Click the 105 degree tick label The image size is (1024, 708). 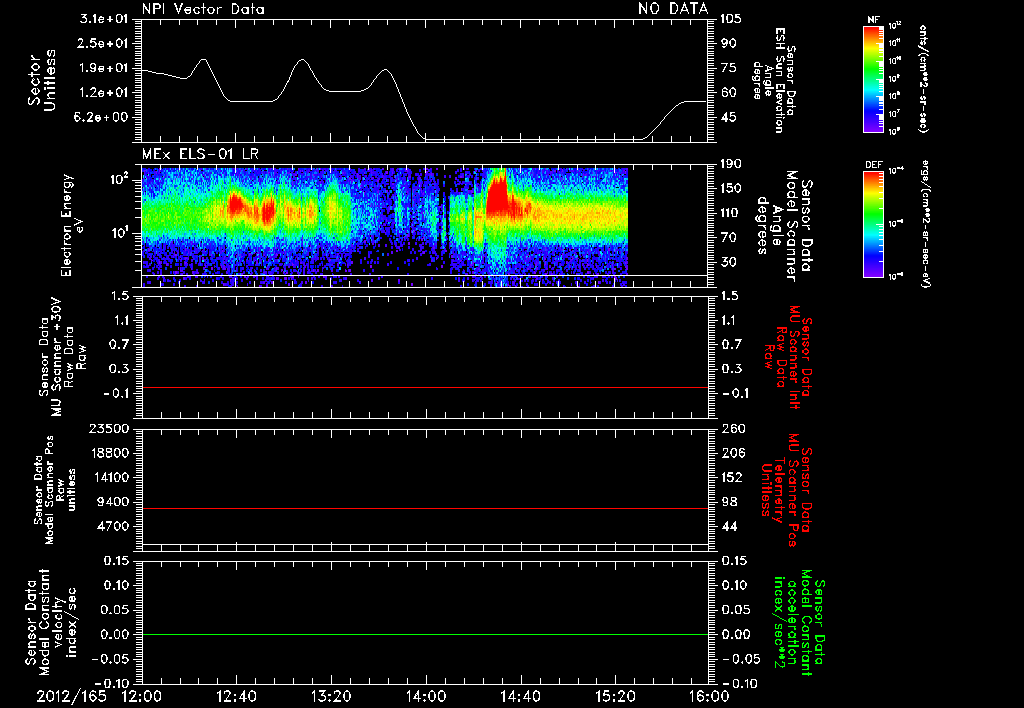731,19
